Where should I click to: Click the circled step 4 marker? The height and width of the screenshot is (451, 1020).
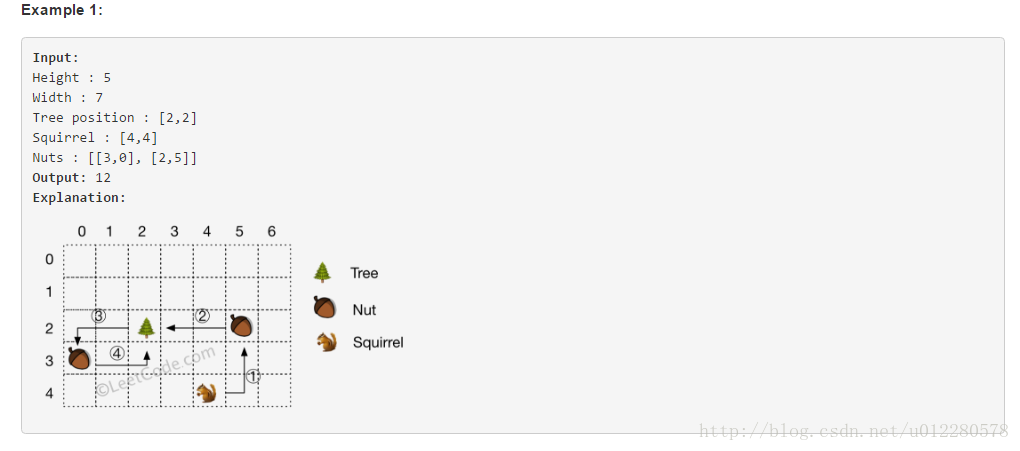pyautogui.click(x=117, y=354)
